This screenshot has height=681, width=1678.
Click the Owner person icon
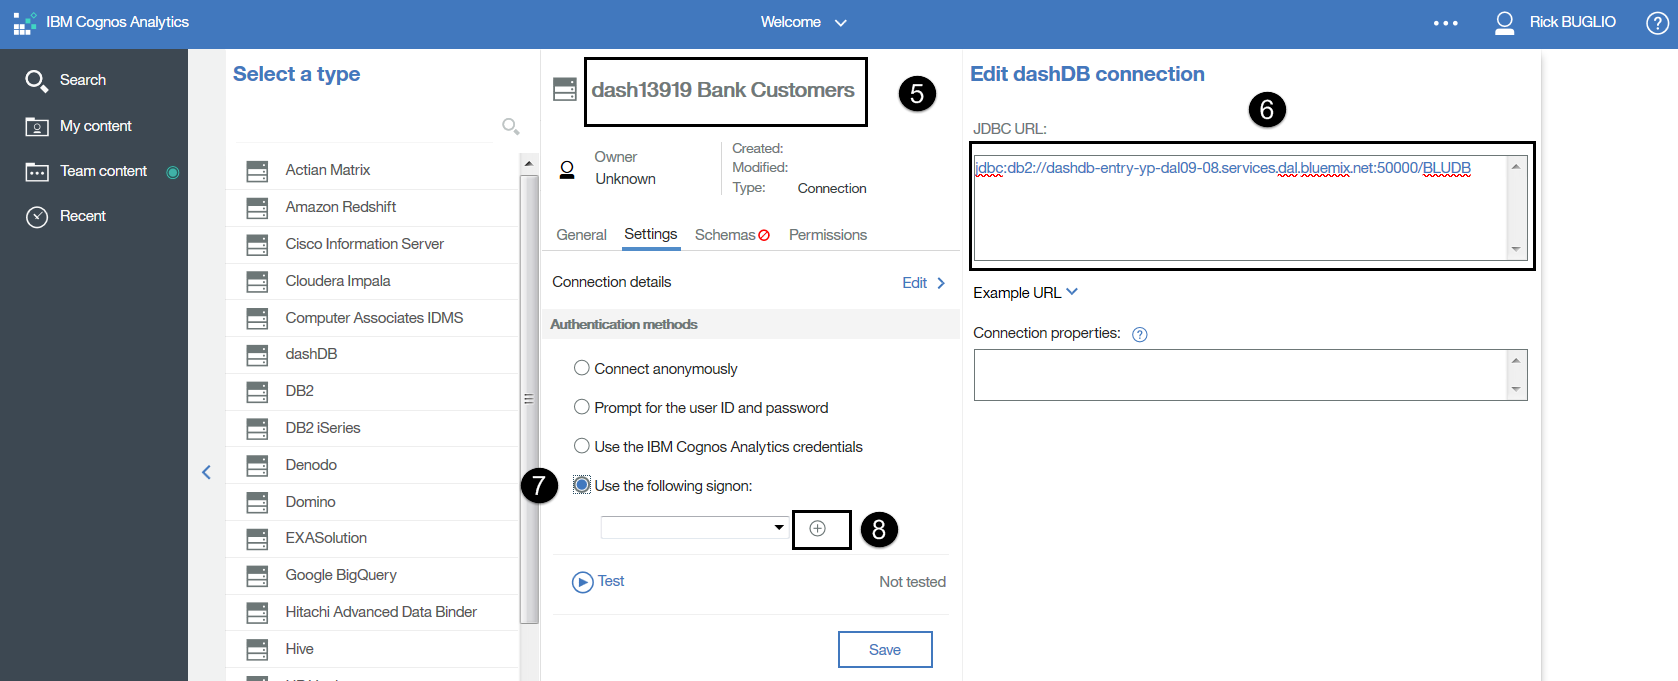coord(567,170)
